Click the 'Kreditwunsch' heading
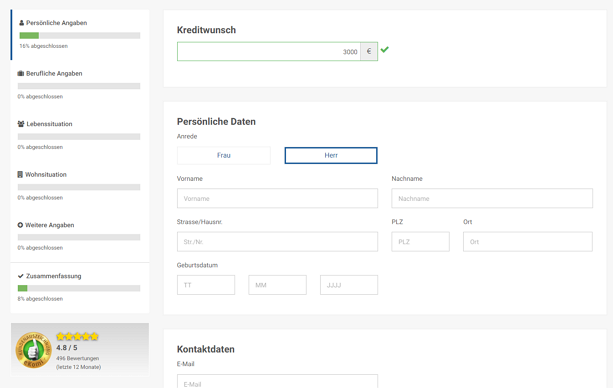This screenshot has width=613, height=388. [206, 30]
